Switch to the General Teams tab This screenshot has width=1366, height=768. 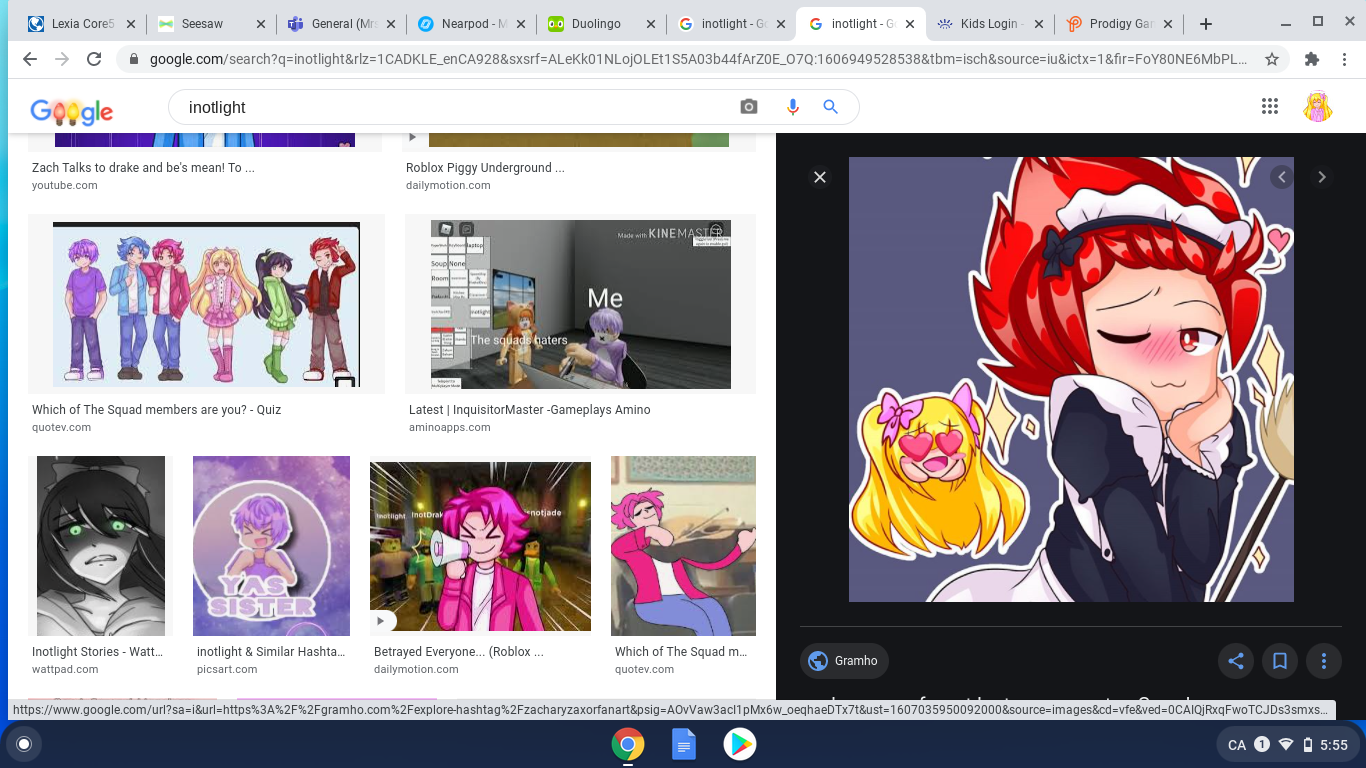coord(341,24)
